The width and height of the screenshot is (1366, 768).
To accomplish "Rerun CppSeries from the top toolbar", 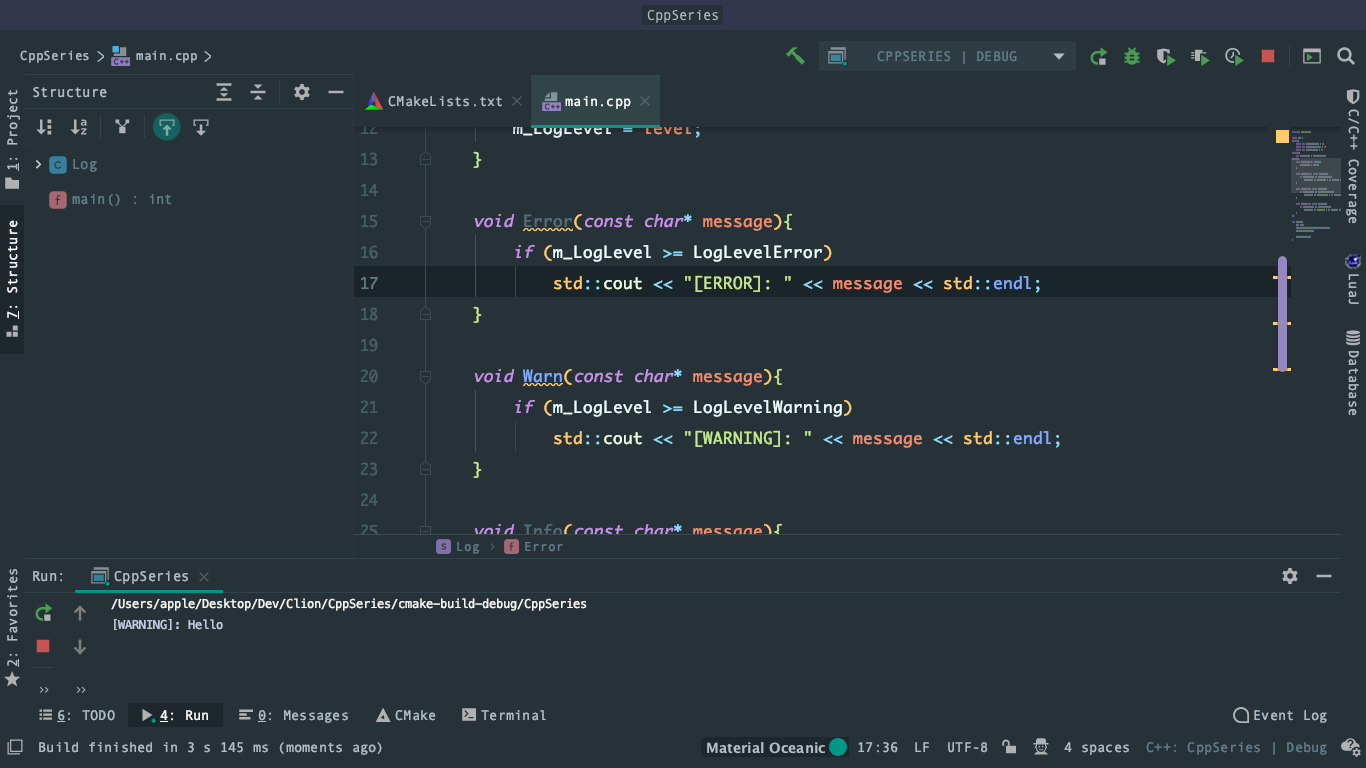I will 1098,57.
